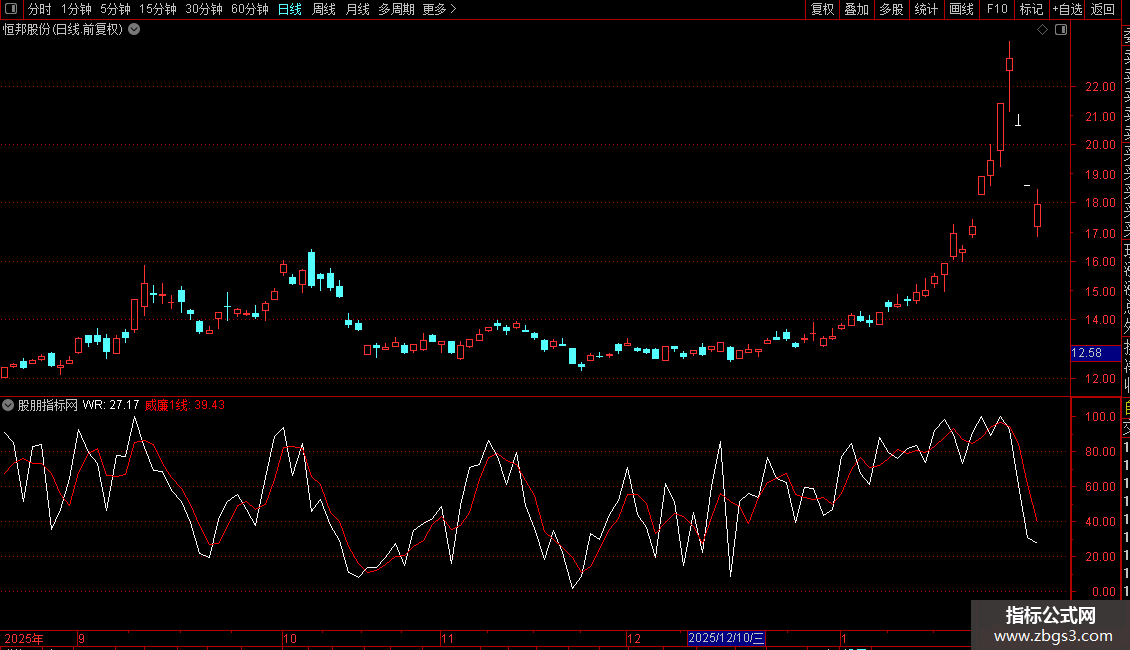The height and width of the screenshot is (650, 1130).
Task: Click the 21.00 price axis label
Action: click(x=1100, y=116)
